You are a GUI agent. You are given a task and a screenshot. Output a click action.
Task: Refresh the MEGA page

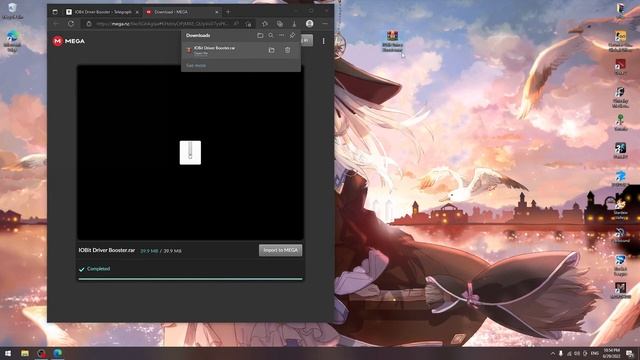pyautogui.click(x=71, y=24)
